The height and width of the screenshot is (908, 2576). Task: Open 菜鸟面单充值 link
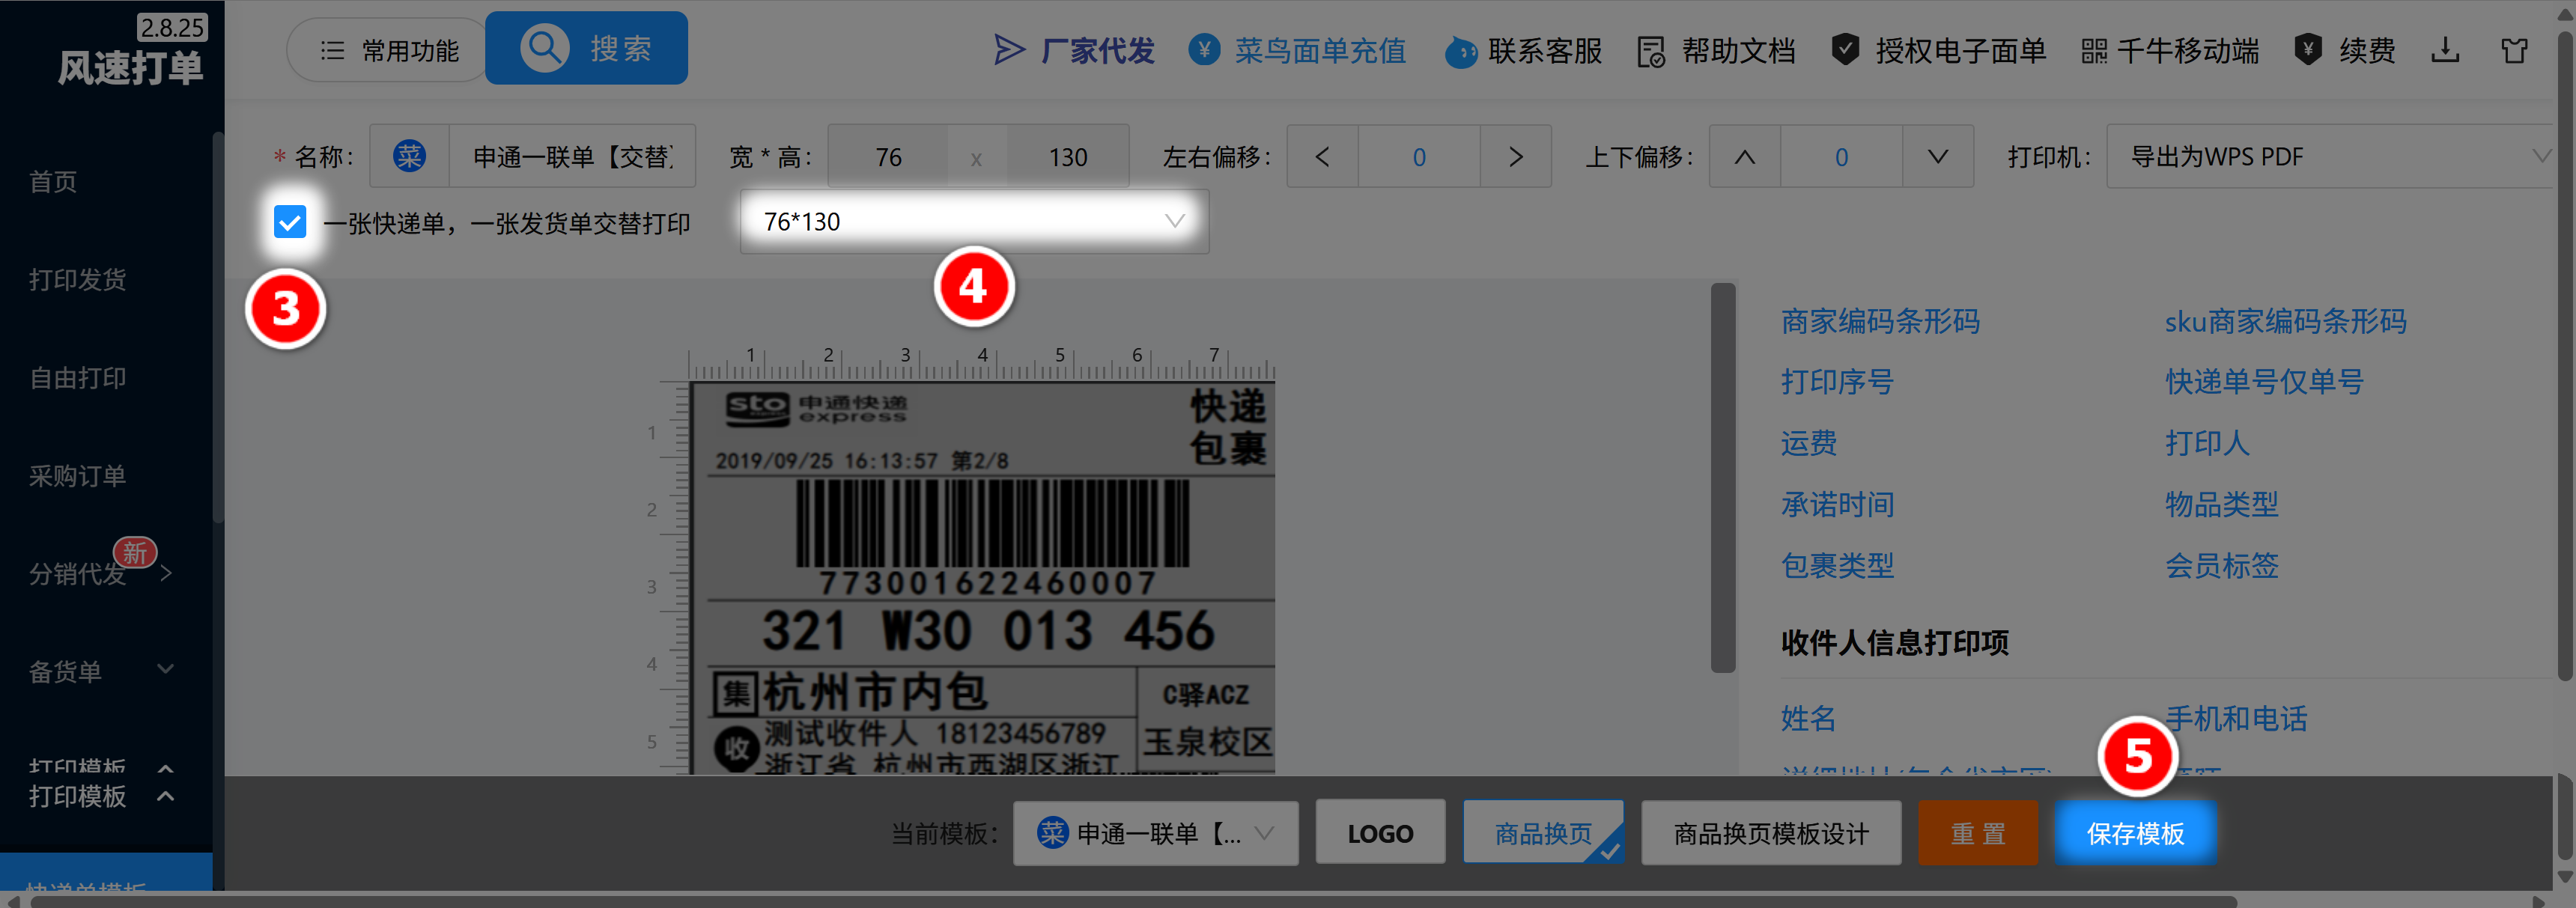[x=1320, y=50]
